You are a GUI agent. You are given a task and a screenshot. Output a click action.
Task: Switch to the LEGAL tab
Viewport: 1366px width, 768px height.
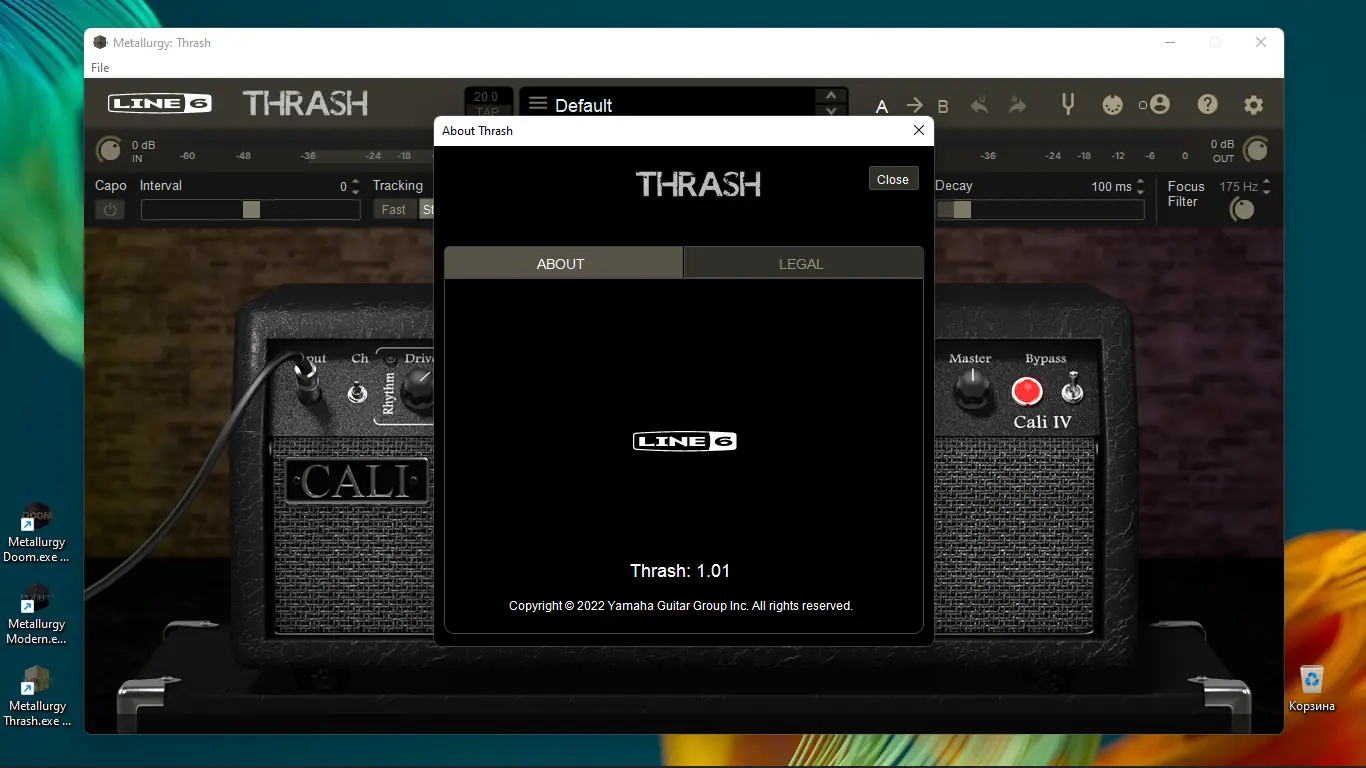click(804, 264)
